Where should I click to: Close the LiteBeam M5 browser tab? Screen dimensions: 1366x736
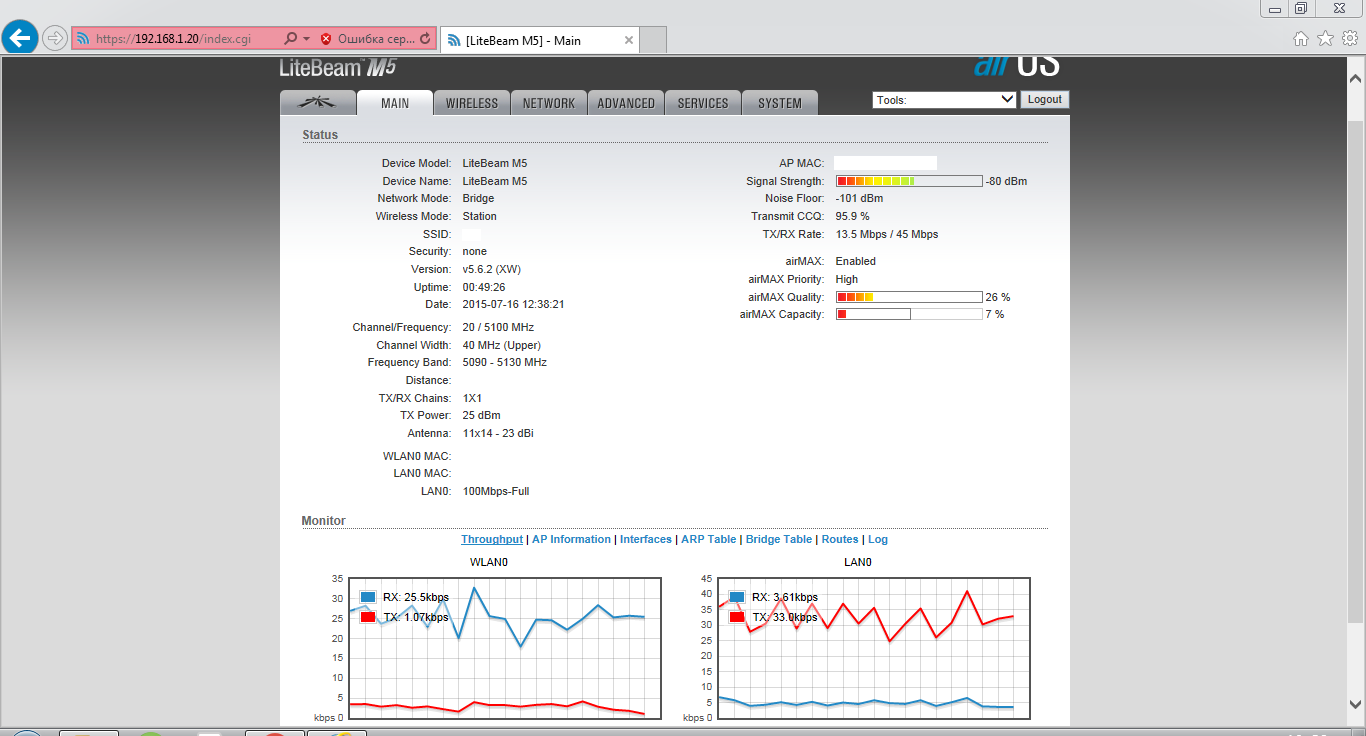pos(628,40)
